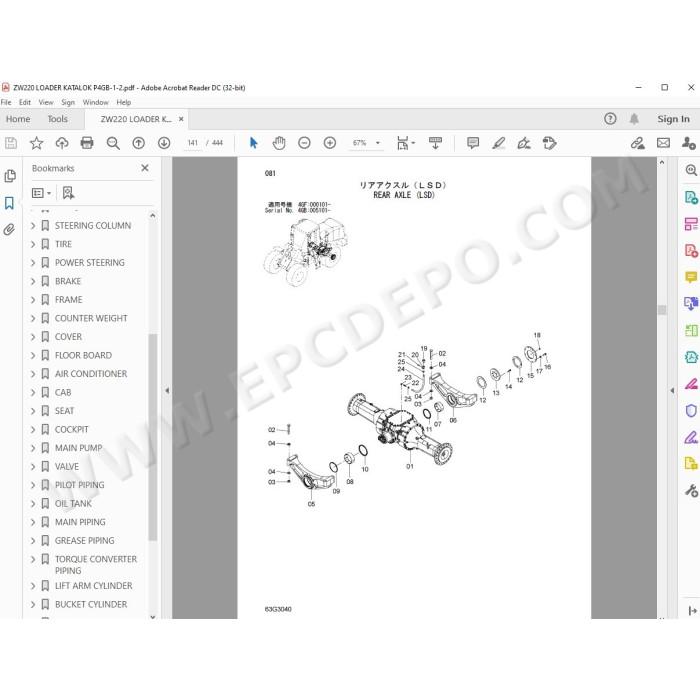Open the Window menu
The height and width of the screenshot is (700, 700).
coord(95,102)
